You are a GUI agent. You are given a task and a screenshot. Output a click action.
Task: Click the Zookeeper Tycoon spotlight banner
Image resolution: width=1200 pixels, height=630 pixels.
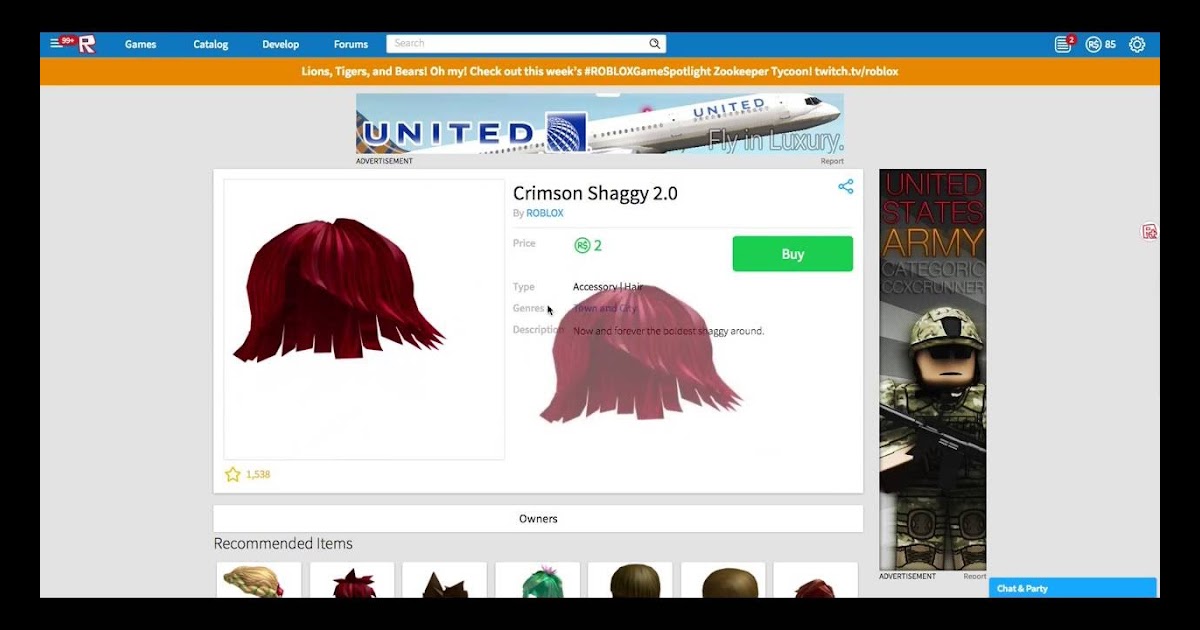(x=600, y=71)
